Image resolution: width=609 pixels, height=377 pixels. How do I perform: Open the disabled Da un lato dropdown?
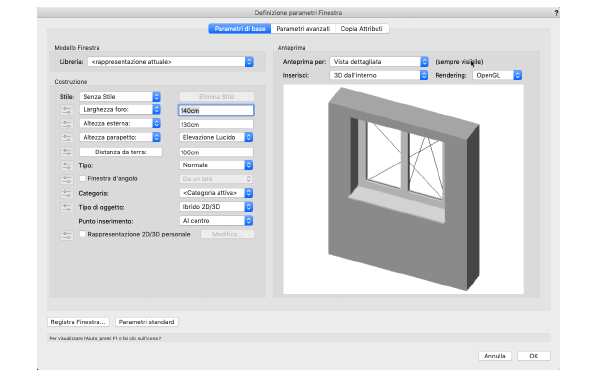[x=216, y=179]
